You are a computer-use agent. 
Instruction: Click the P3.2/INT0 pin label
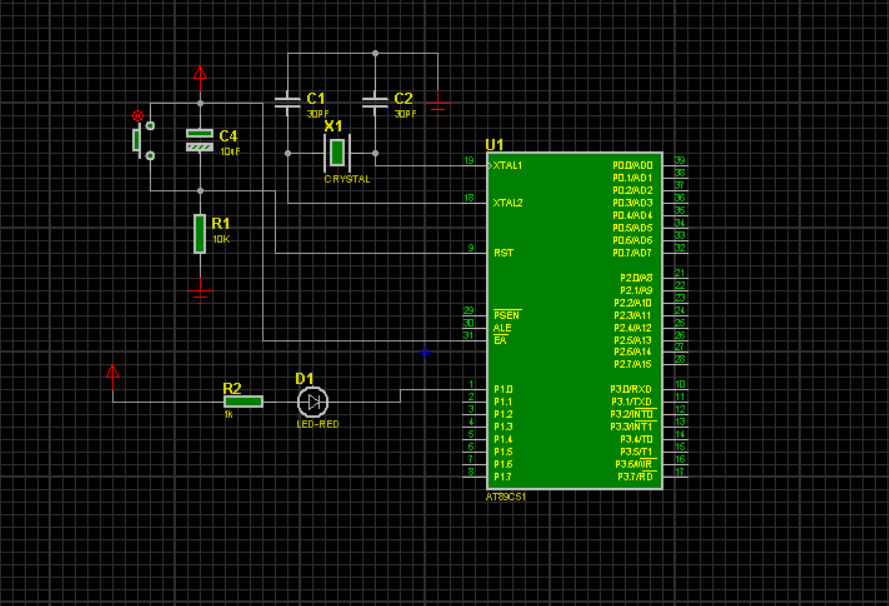click(633, 414)
